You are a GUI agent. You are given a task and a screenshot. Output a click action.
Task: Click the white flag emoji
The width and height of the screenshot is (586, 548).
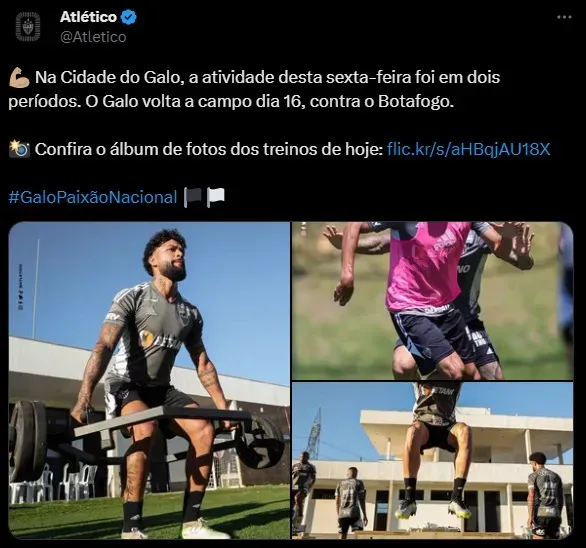(216, 197)
